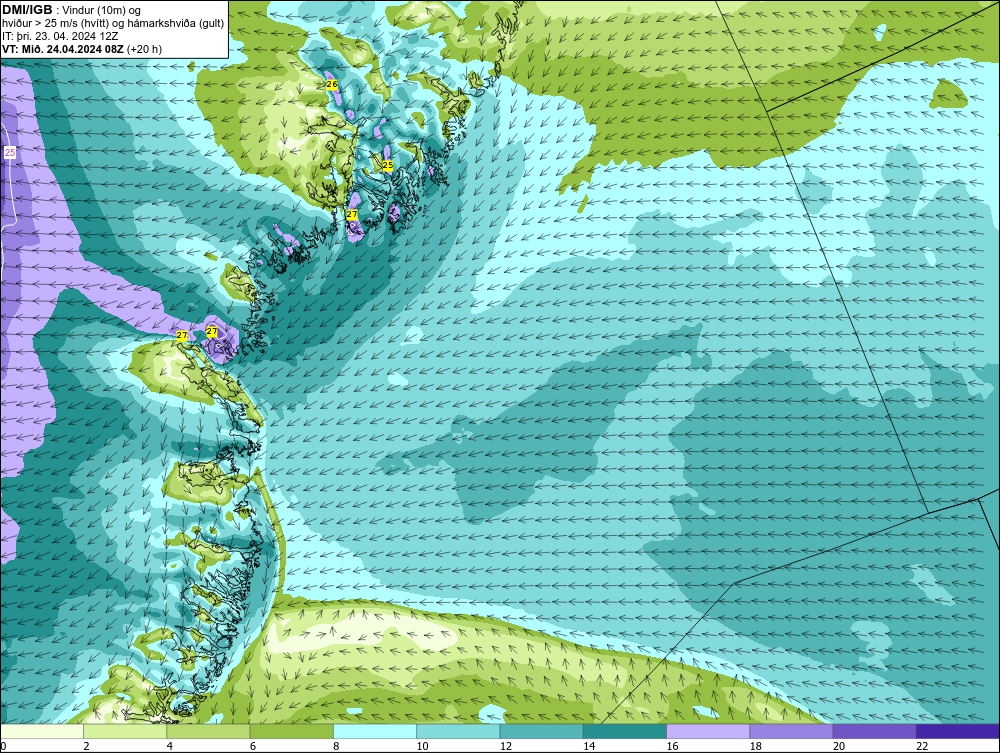
Task: Click the darkest purple legend swatch above 22
Action: (957, 731)
